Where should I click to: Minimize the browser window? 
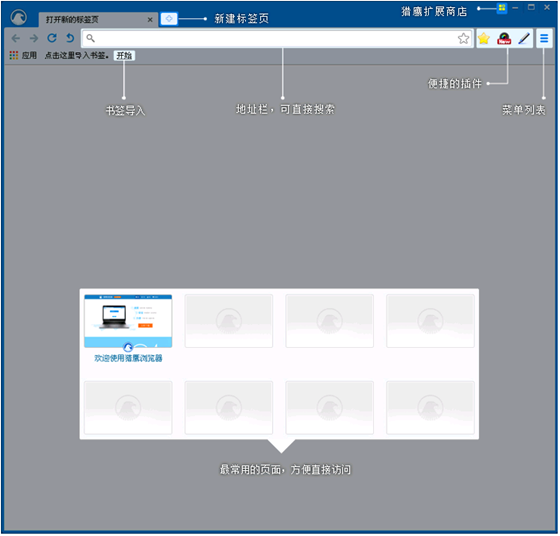click(515, 8)
